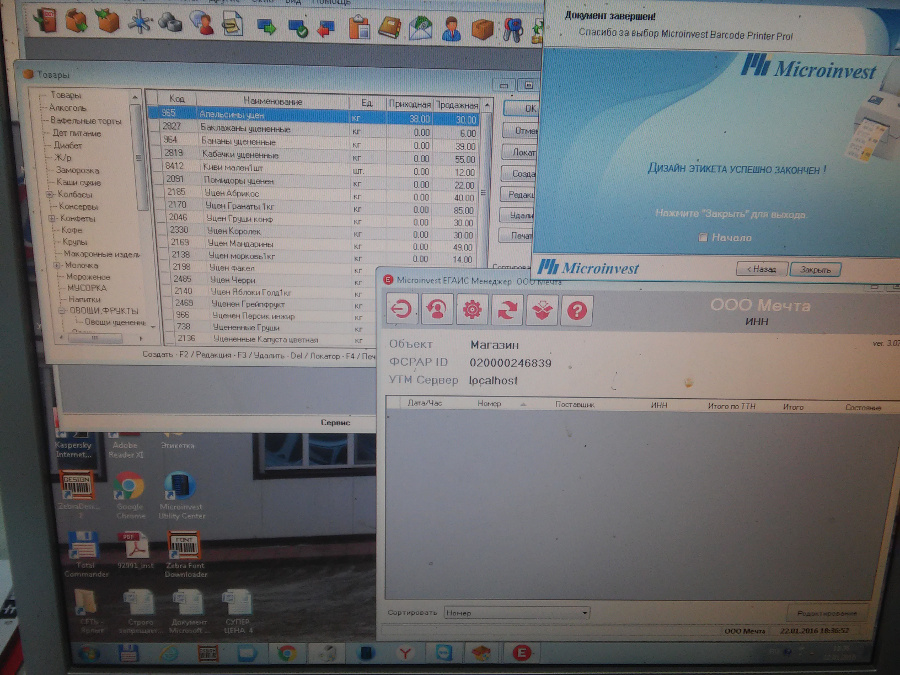Collapse the ОВОЩИ,ФРУКТЫ tree node

[x=61, y=311]
